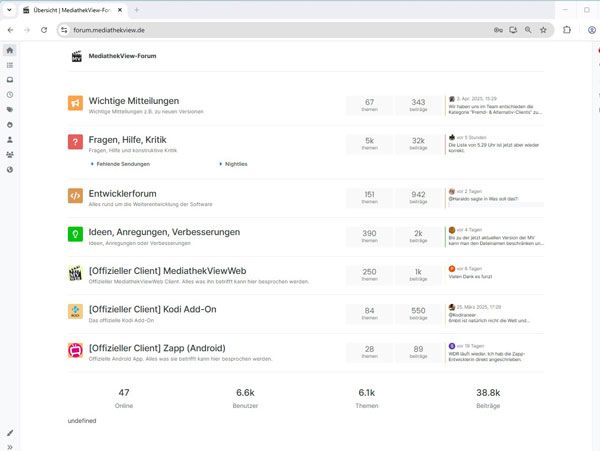Select the Übersicht MediathekView-Forum tab
This screenshot has height=451, width=600.
(x=71, y=10)
